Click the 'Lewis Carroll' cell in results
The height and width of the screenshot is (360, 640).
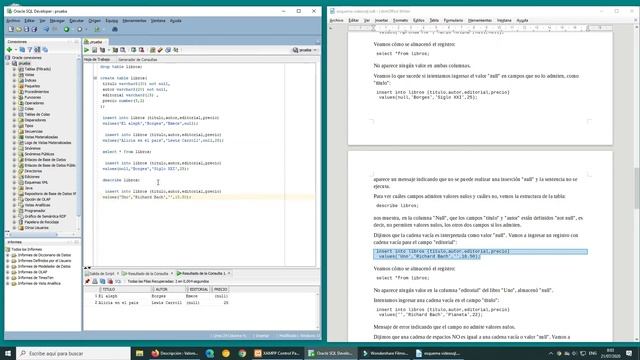[x=167, y=303]
